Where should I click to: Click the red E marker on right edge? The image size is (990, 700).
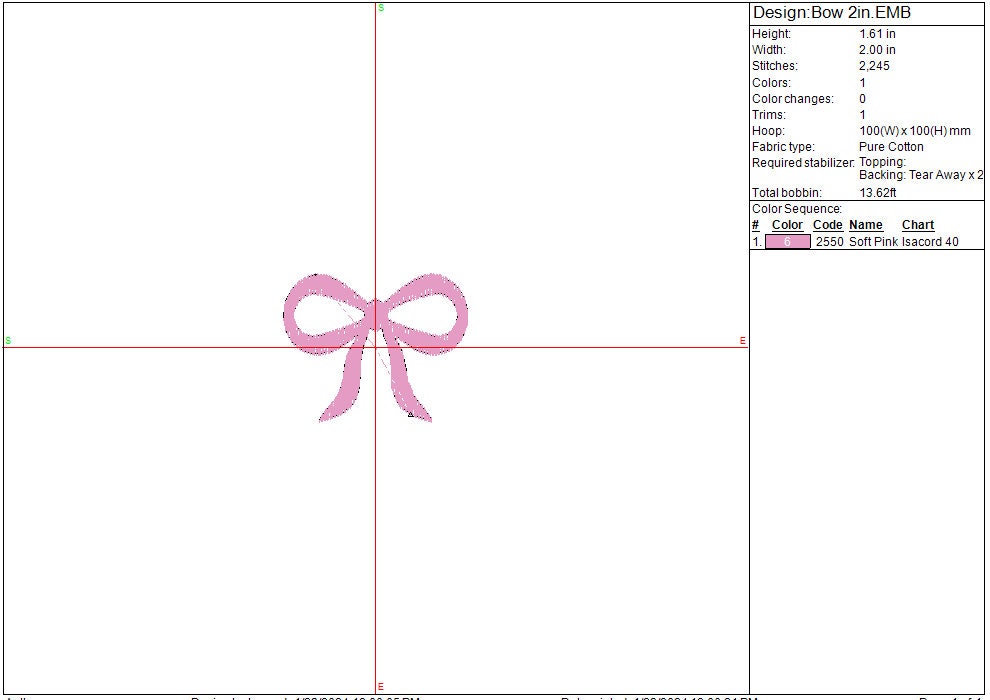click(x=743, y=341)
